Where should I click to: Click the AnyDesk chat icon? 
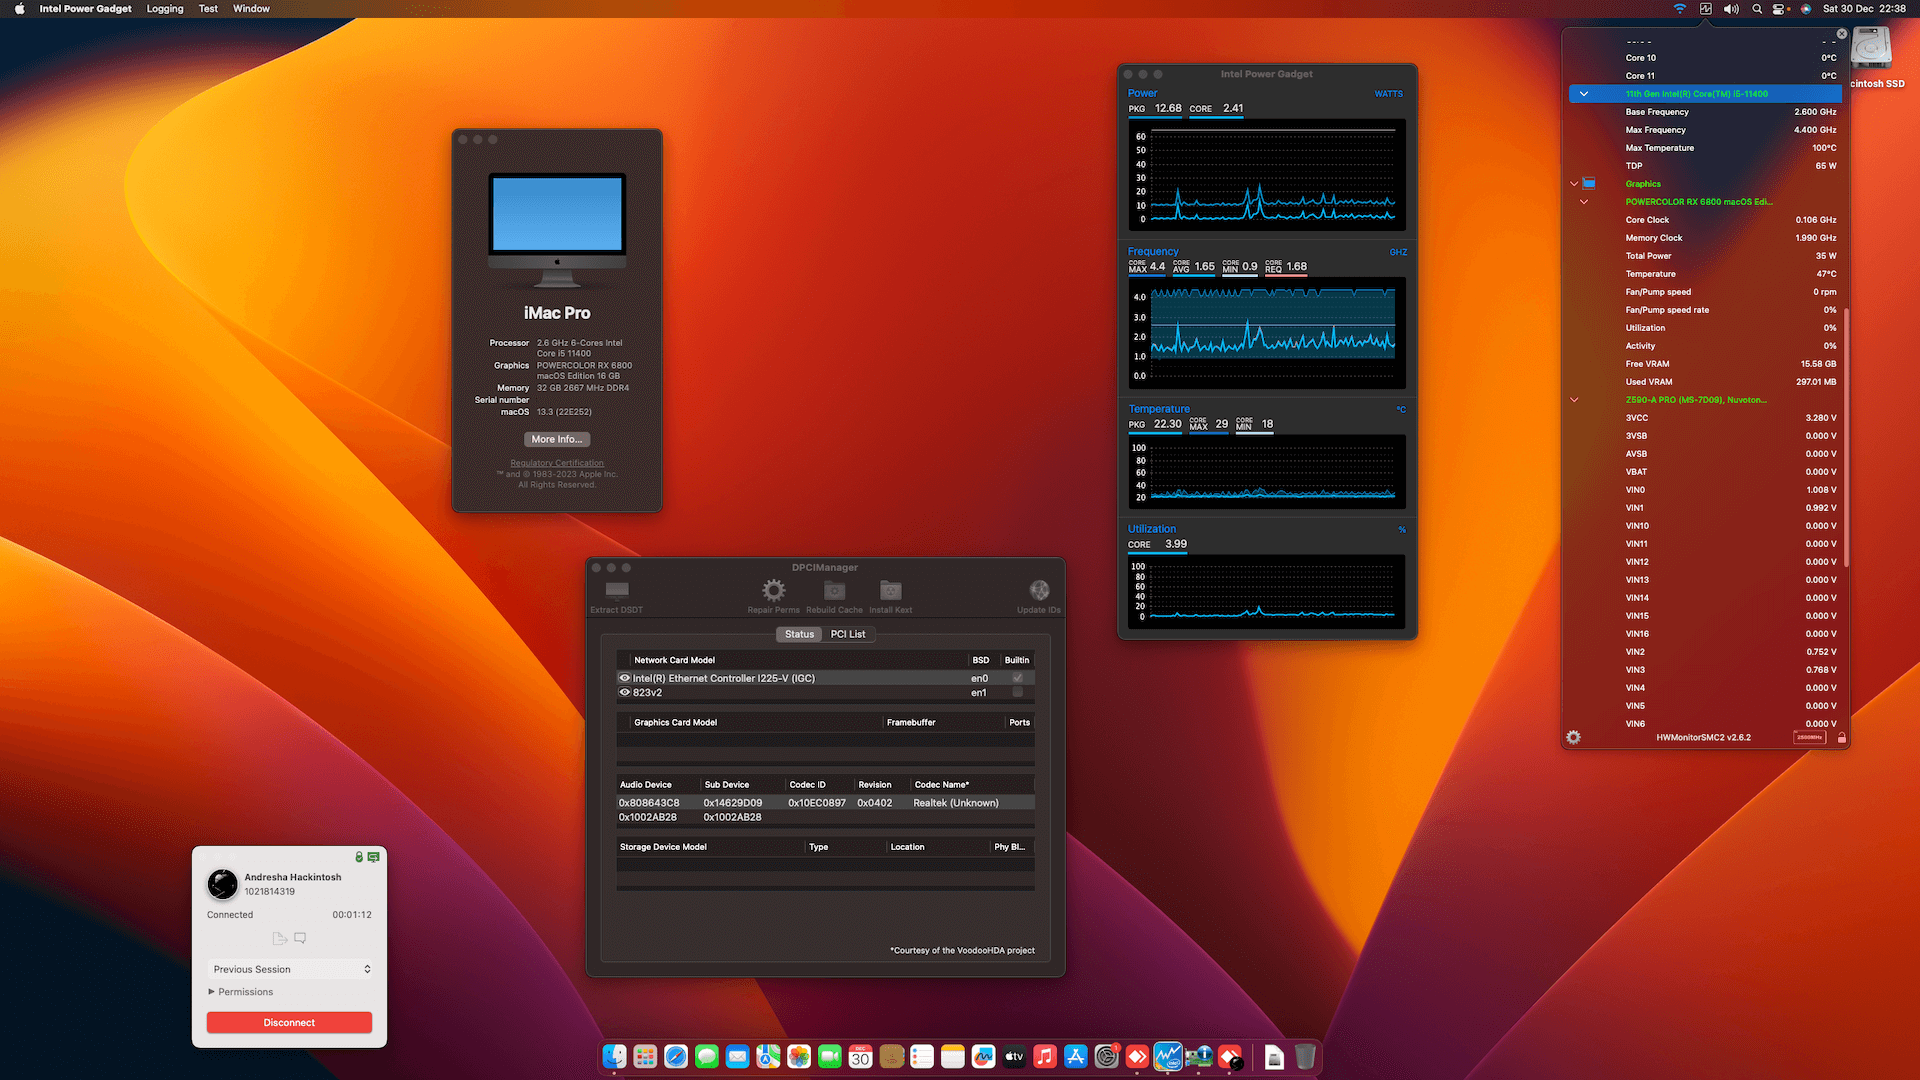[x=300, y=938]
